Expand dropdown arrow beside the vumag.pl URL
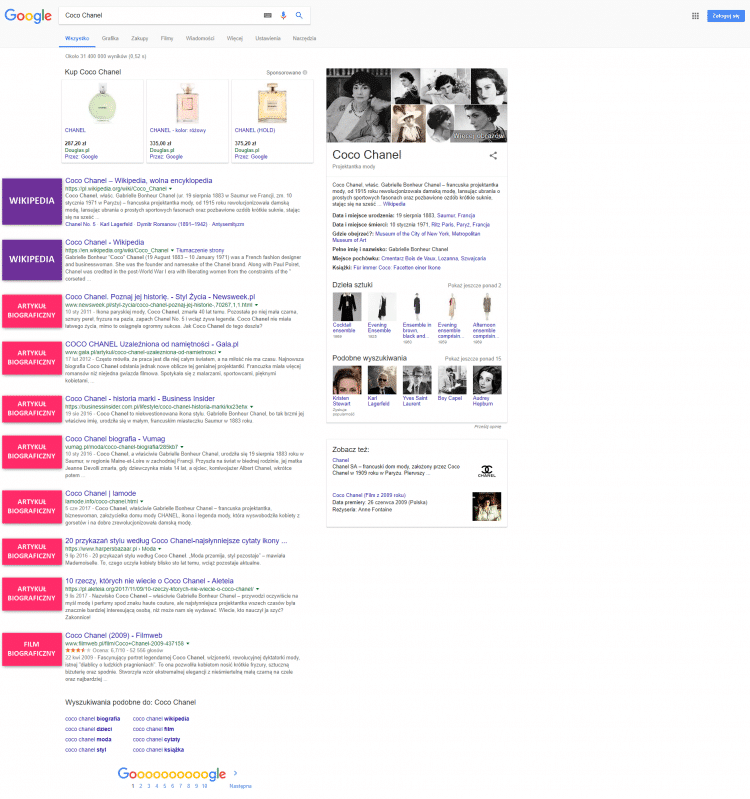750x799 pixels. [x=182, y=447]
